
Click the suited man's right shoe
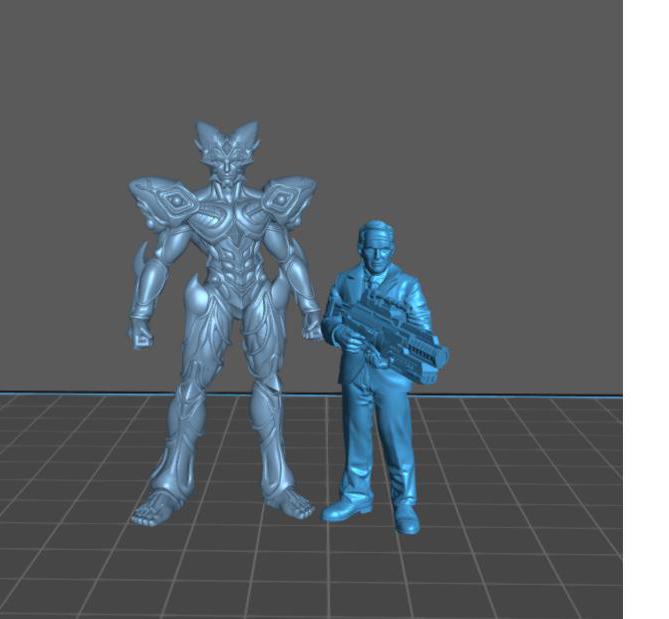tap(406, 518)
